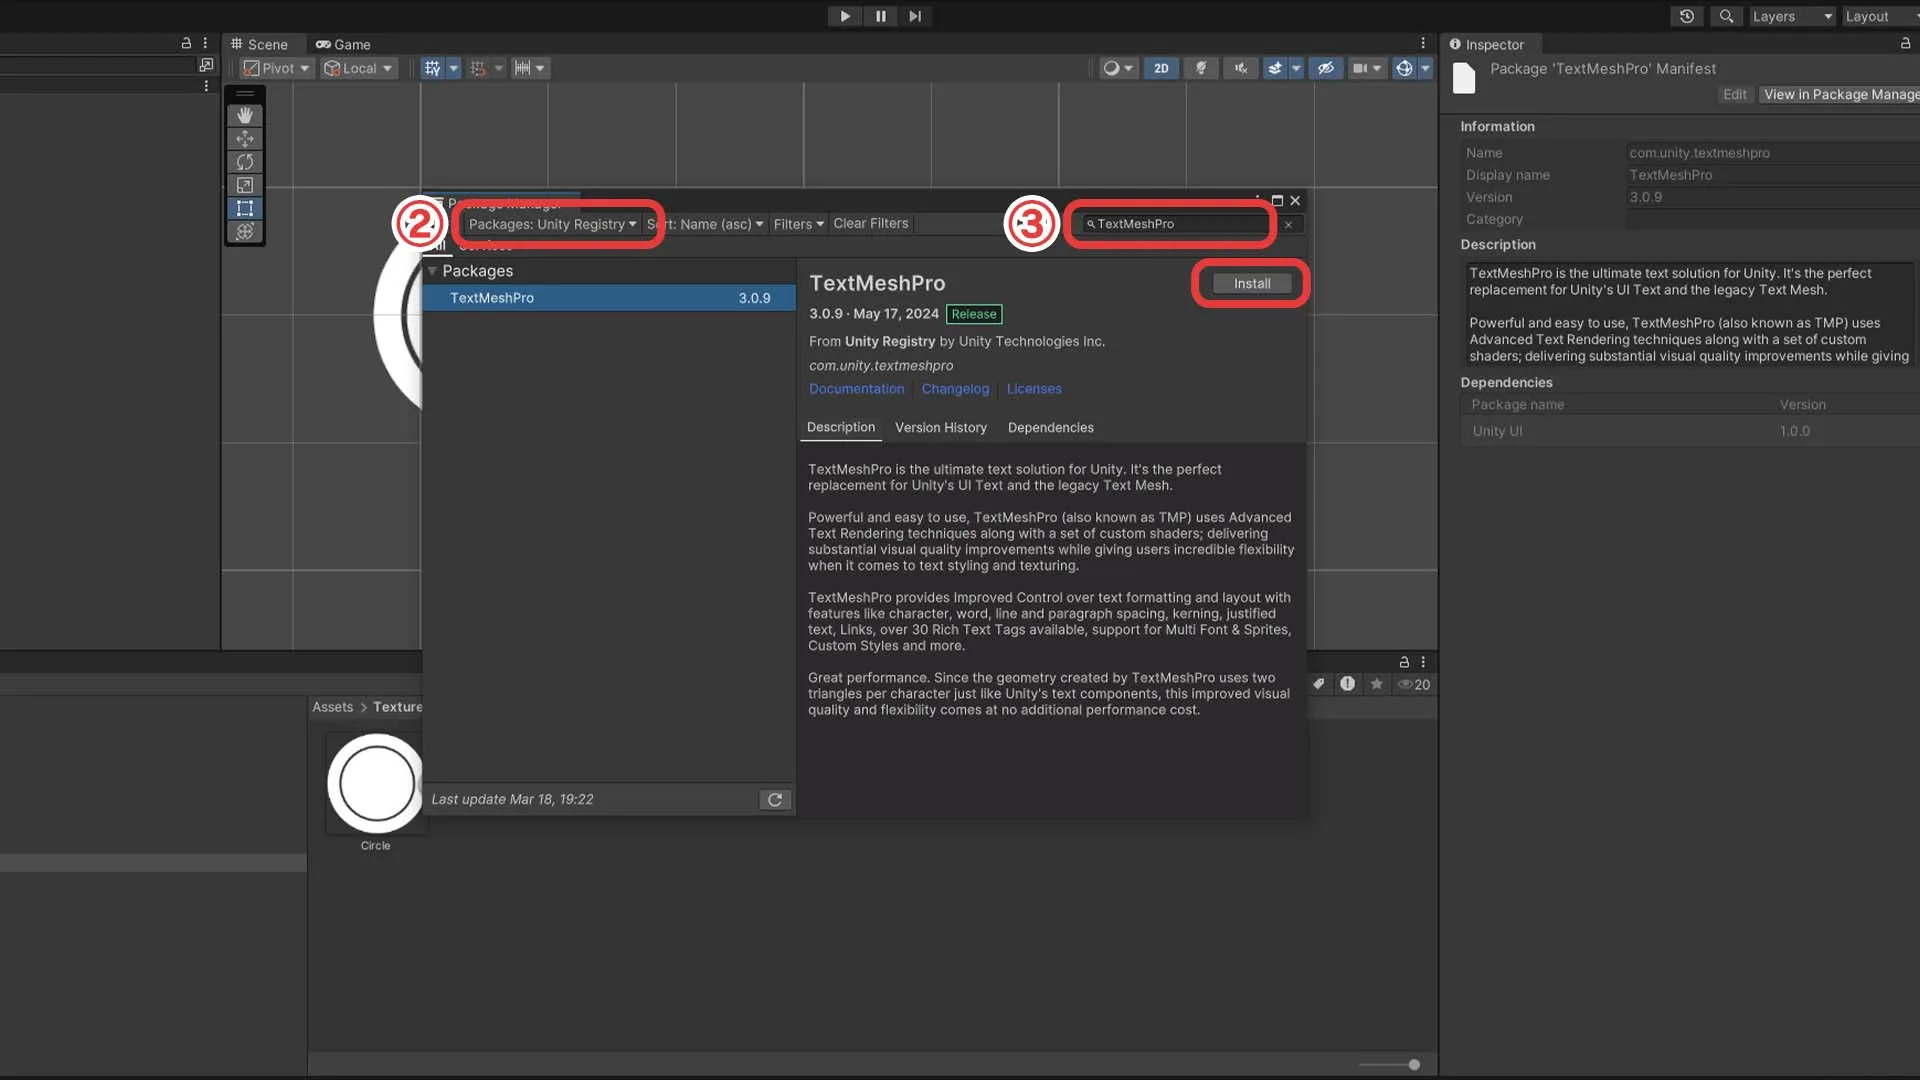Click Clear Filters button

(x=871, y=224)
